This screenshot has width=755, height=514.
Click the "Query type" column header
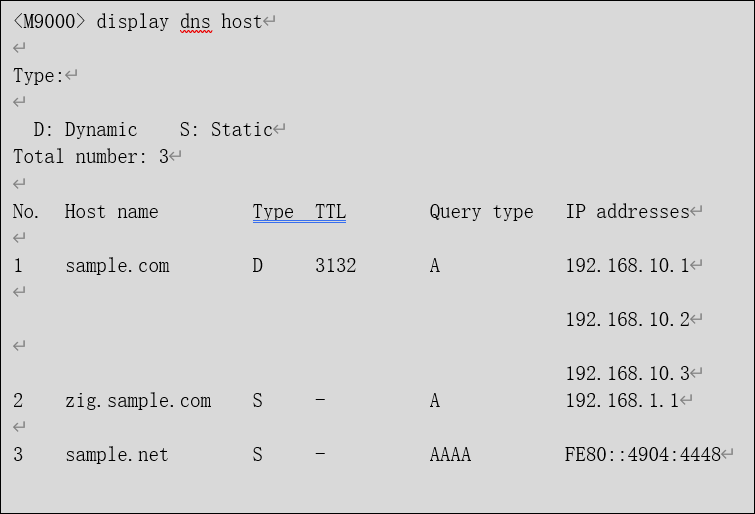coord(481,212)
